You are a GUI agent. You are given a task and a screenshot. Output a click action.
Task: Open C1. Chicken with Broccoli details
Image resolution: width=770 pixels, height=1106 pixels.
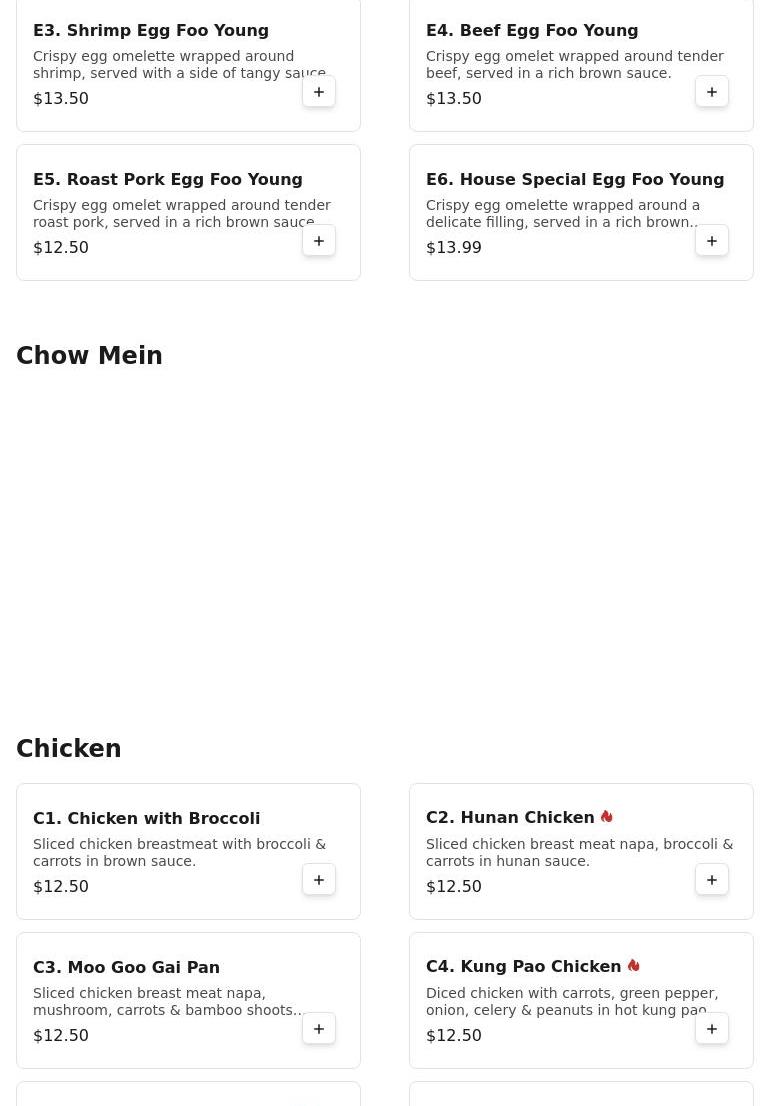click(x=147, y=818)
